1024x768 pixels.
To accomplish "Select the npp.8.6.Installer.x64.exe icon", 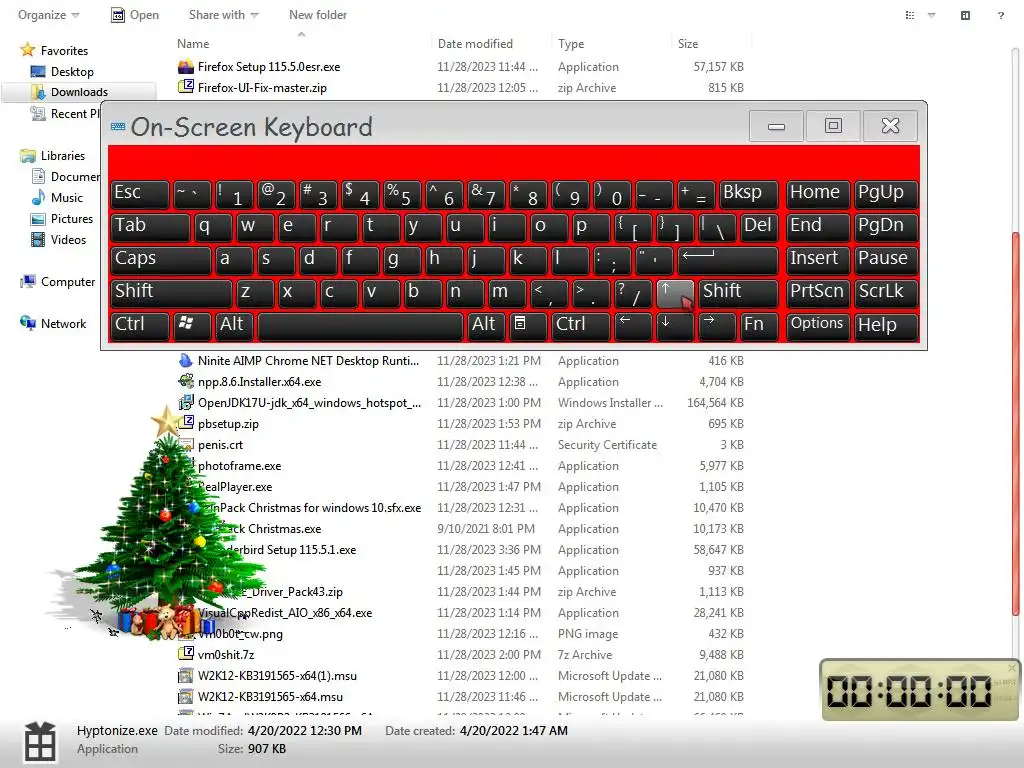I will tap(186, 381).
